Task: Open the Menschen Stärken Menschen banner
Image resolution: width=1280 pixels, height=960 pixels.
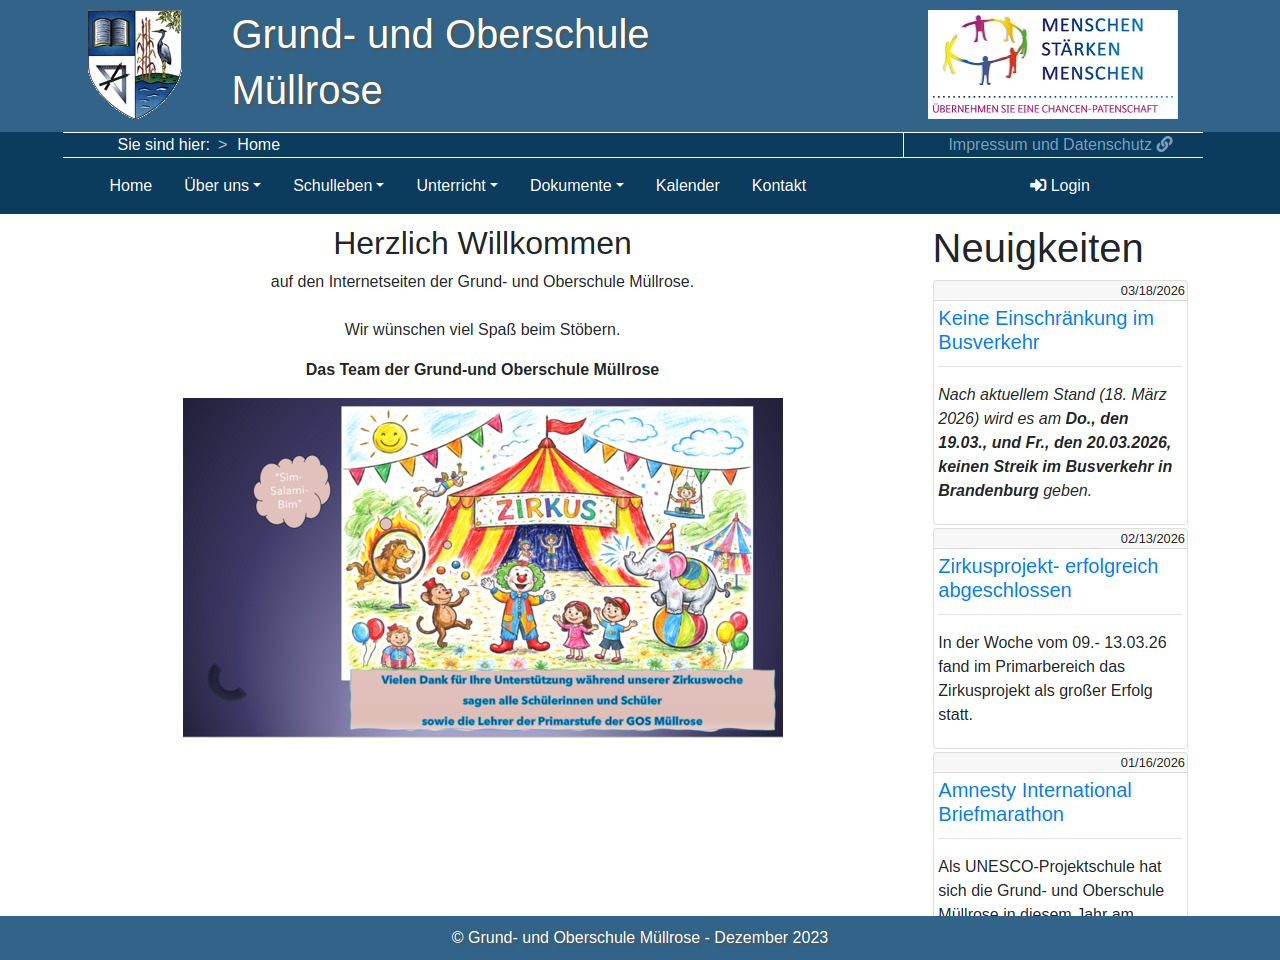Action: [x=1052, y=65]
